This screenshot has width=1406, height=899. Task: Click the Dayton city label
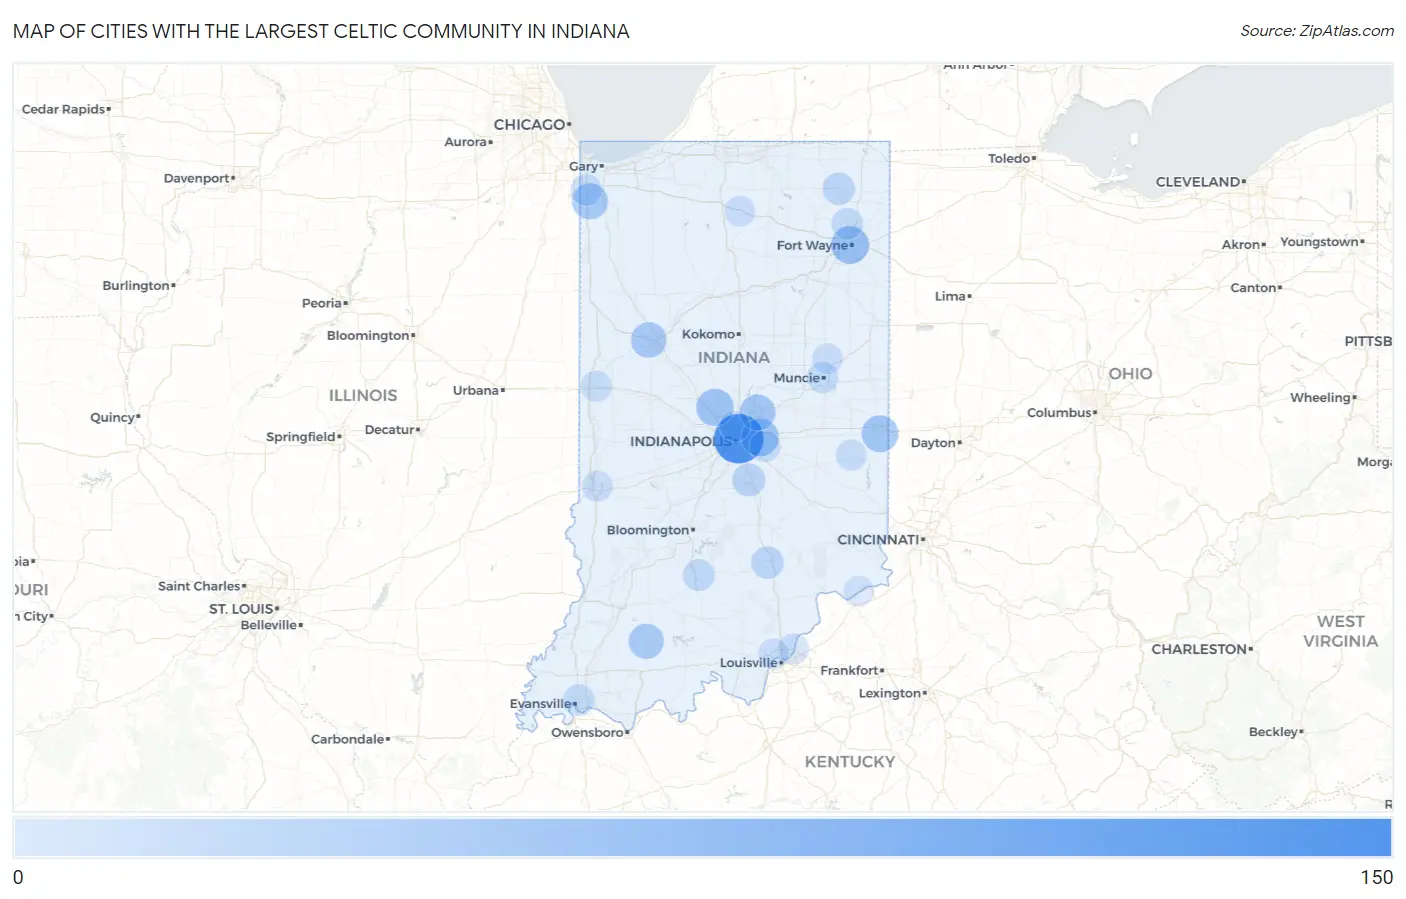click(933, 442)
